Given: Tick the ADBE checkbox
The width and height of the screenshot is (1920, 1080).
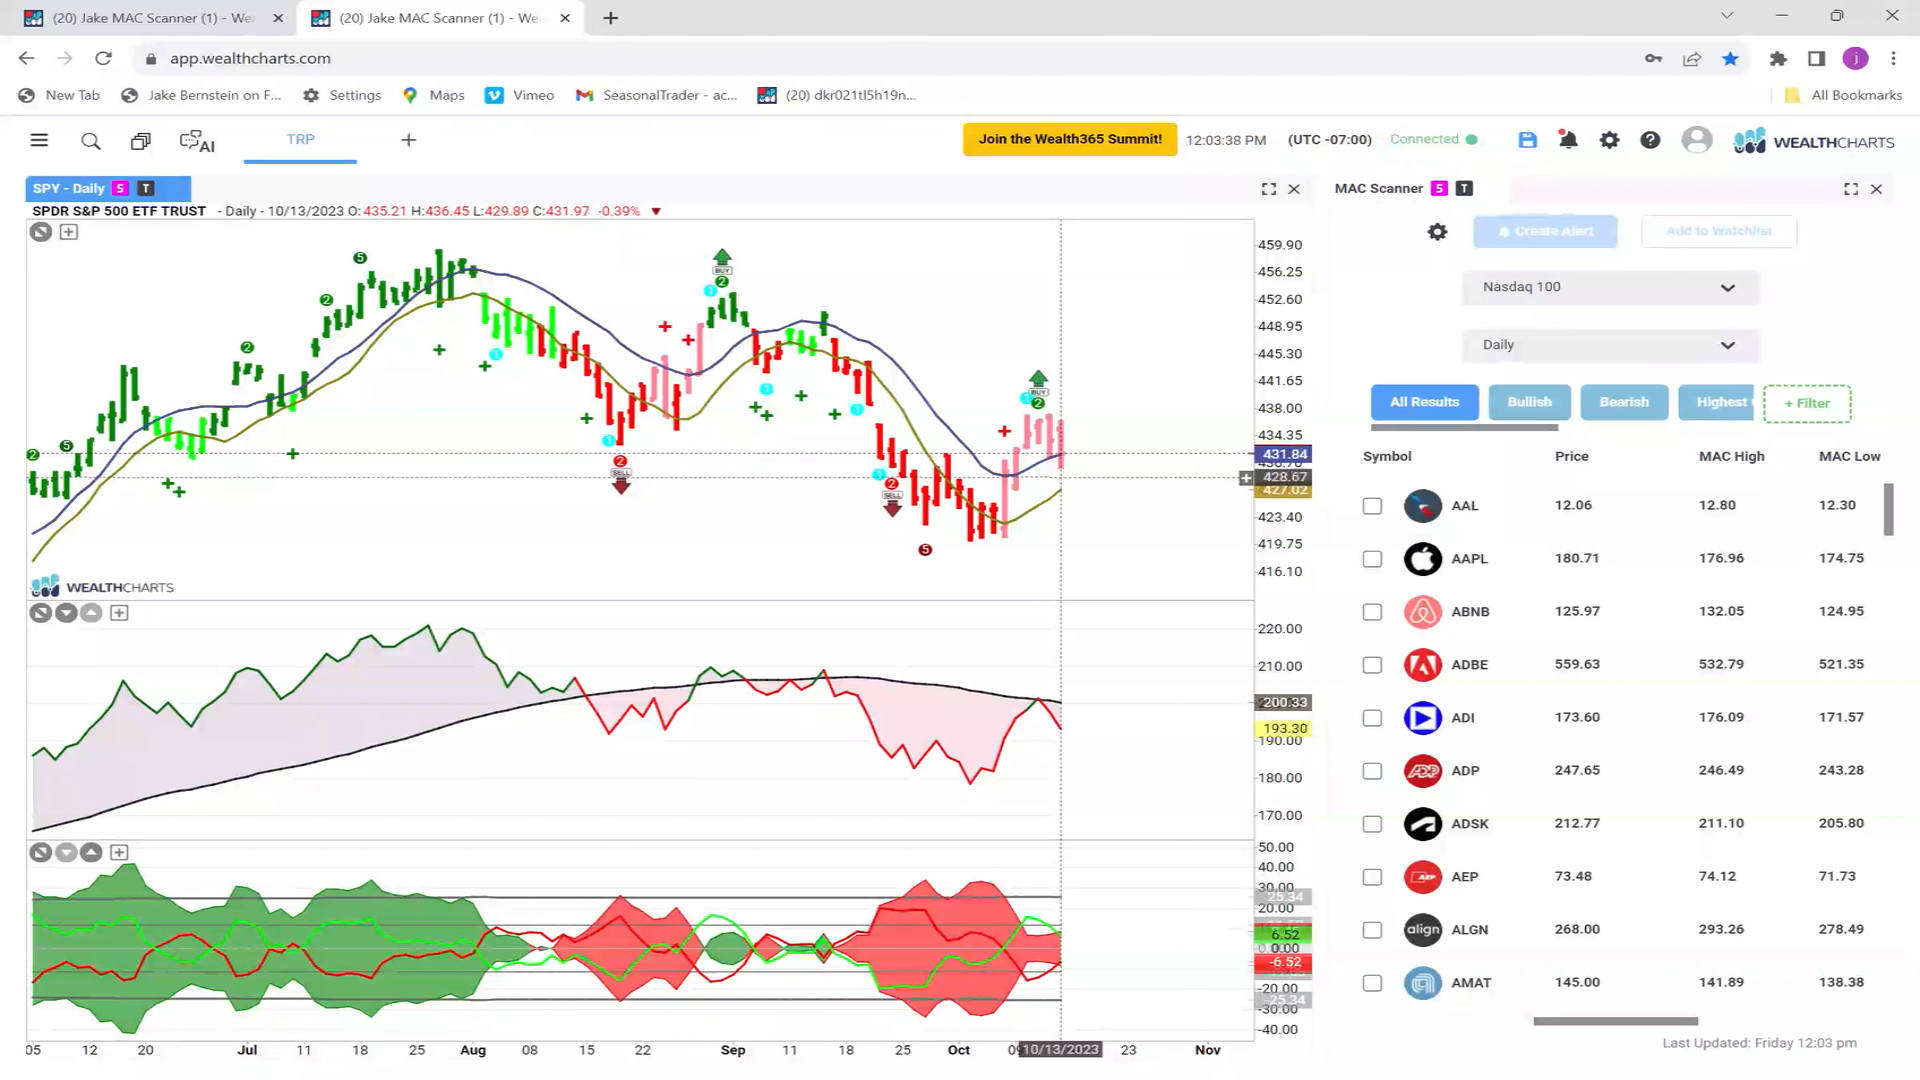Looking at the screenshot, I should [1372, 665].
